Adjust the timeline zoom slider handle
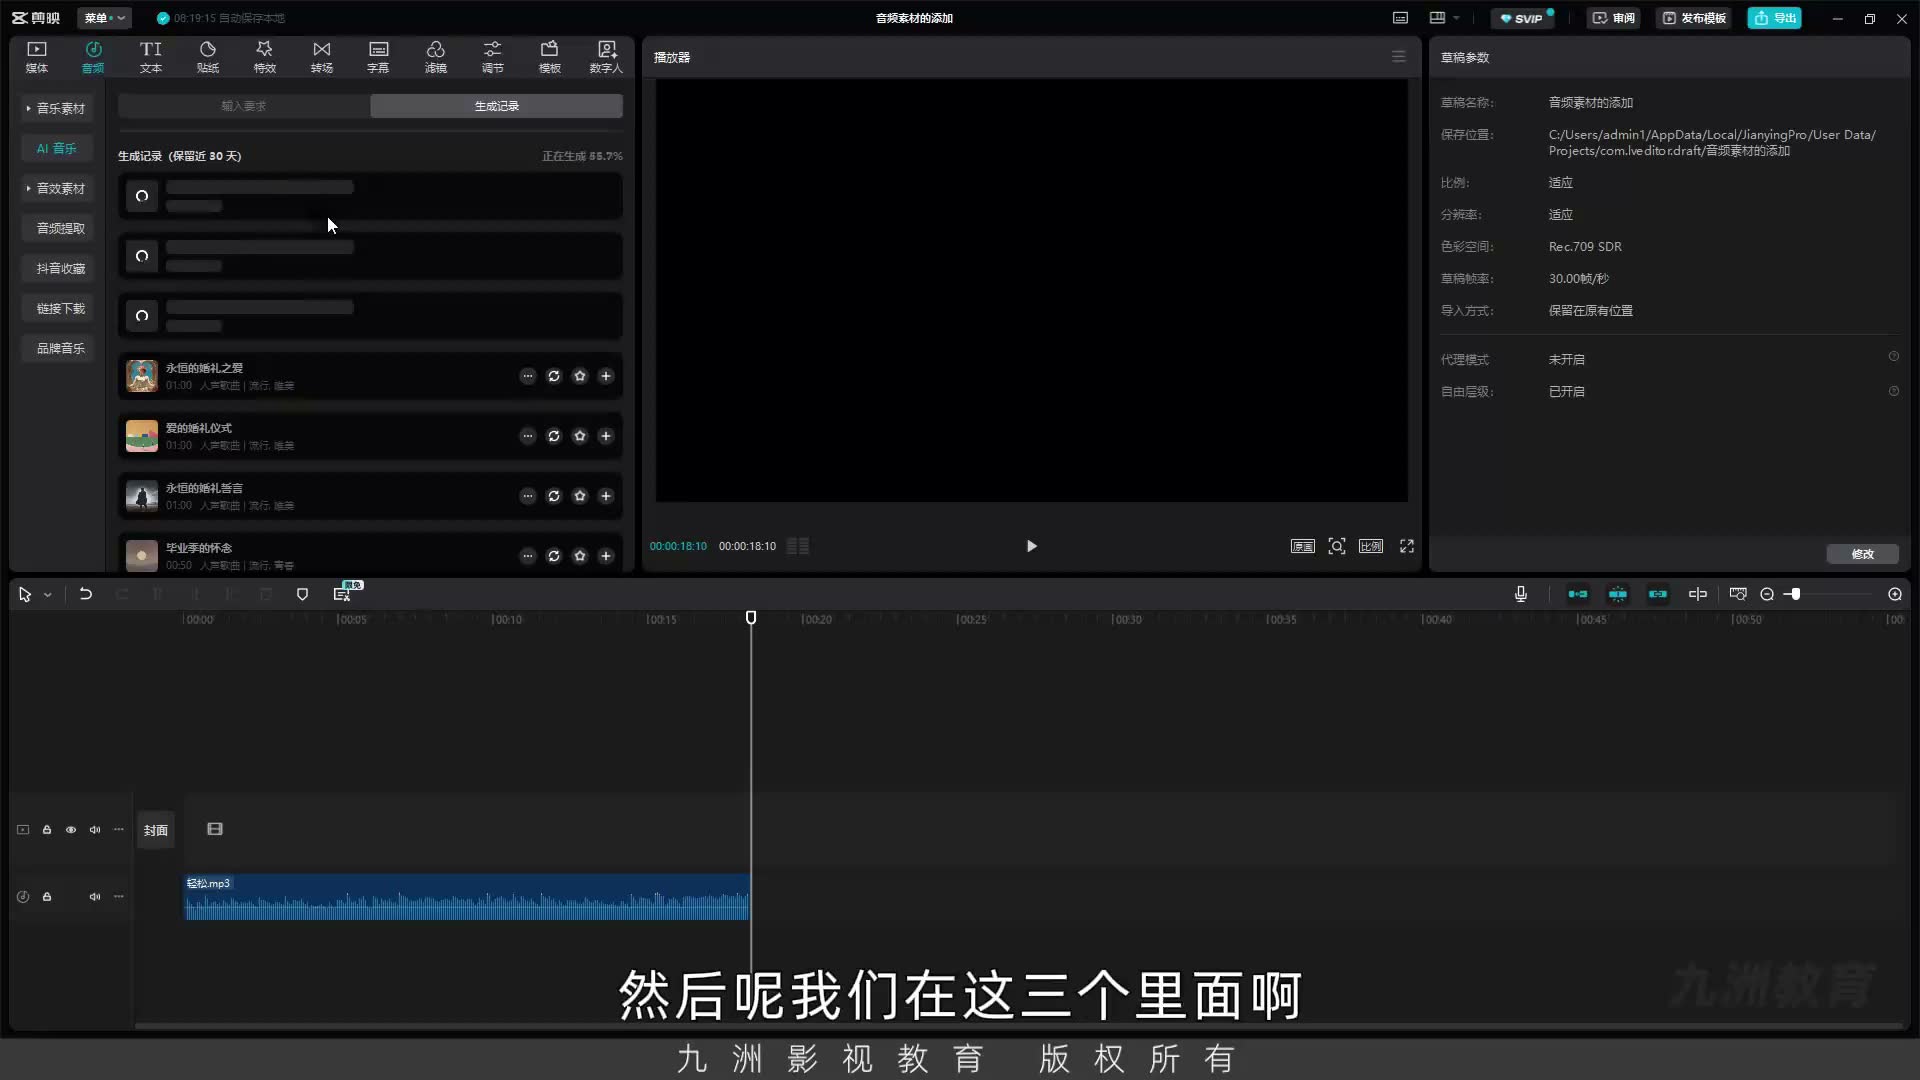 [1796, 594]
